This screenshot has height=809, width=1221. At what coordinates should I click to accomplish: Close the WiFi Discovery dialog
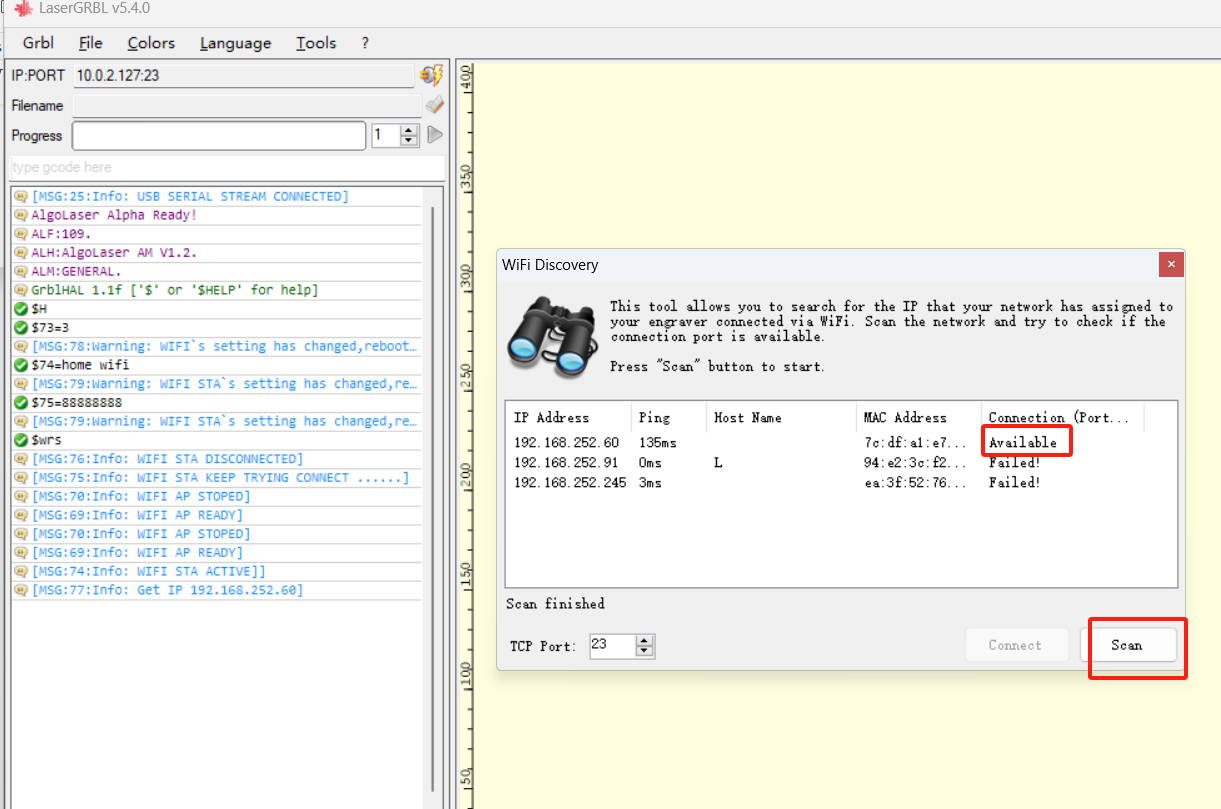pyautogui.click(x=1171, y=264)
